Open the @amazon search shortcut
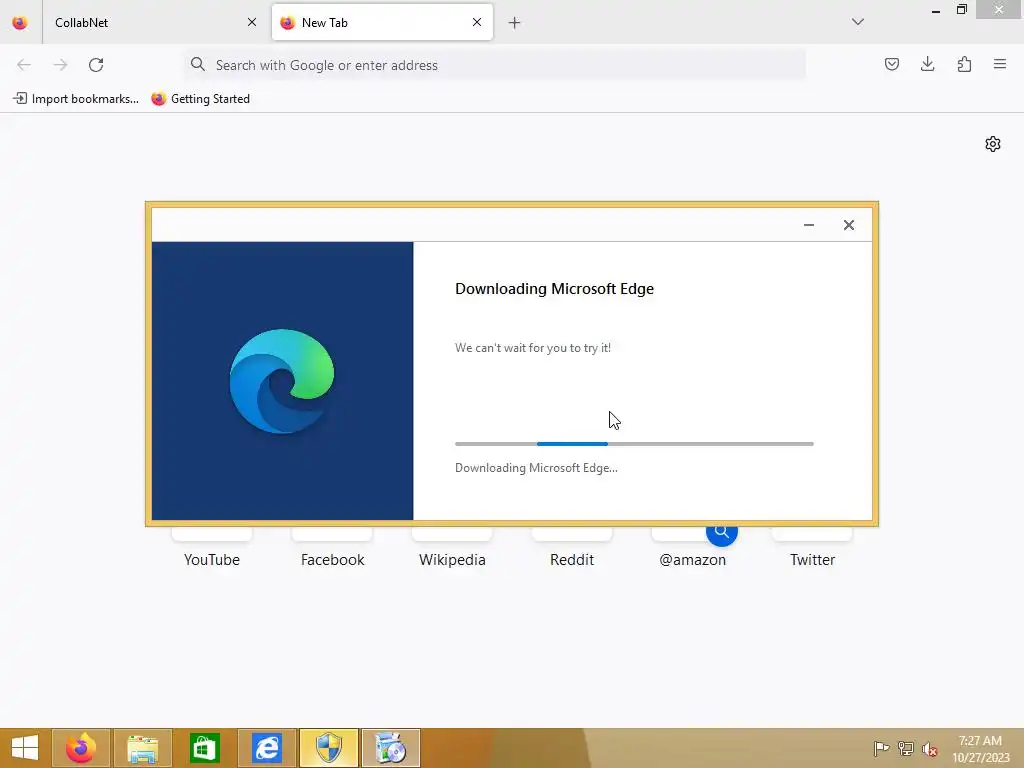 point(692,547)
